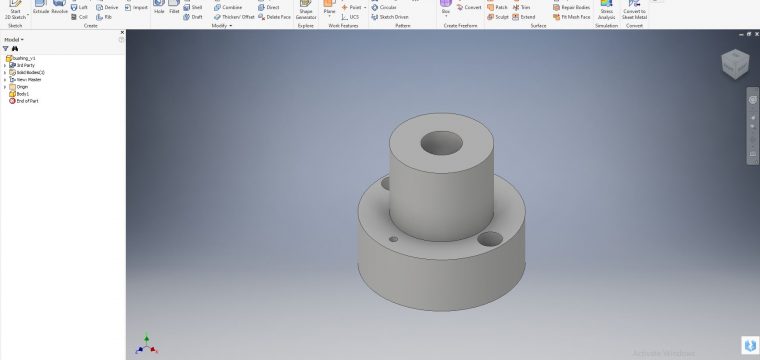Open Stress Analysis
Viewport: 760px width, 360px height.
click(606, 10)
